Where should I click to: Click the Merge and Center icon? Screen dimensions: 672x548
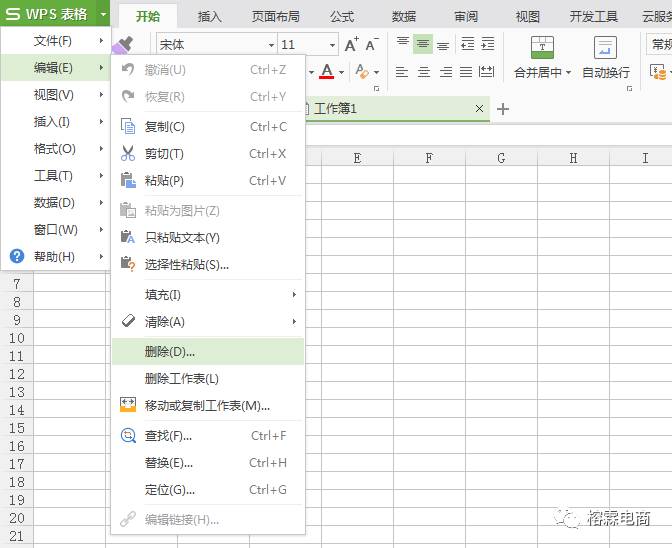(542, 47)
